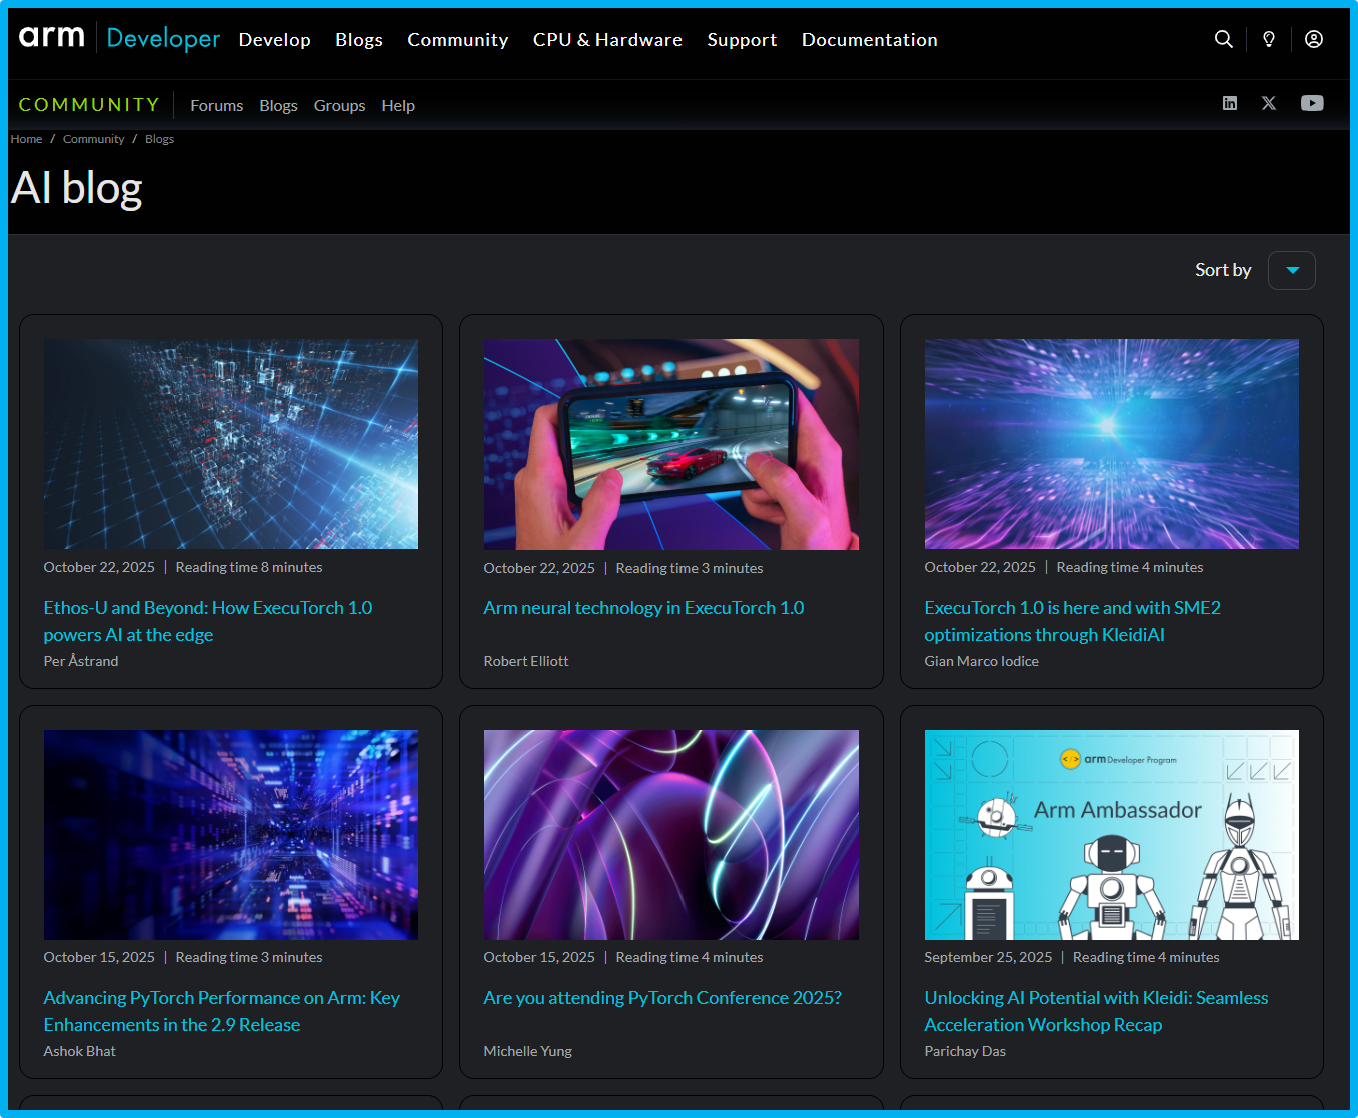Open the user account icon
This screenshot has width=1358, height=1118.
coord(1313,39)
